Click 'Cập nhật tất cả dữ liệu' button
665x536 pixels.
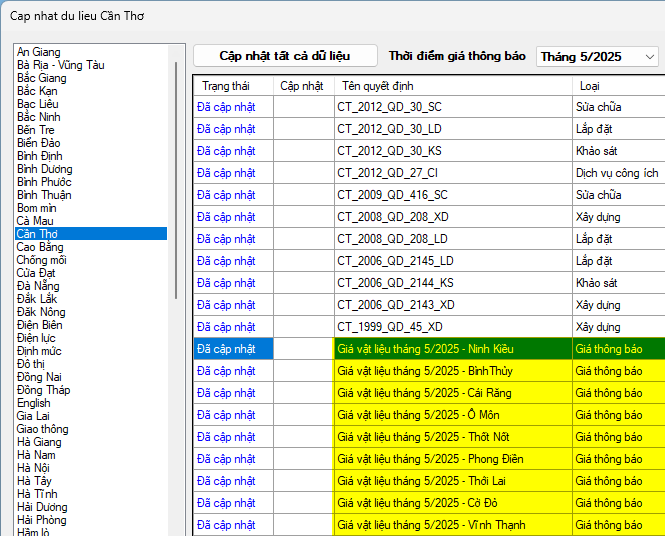(x=285, y=56)
